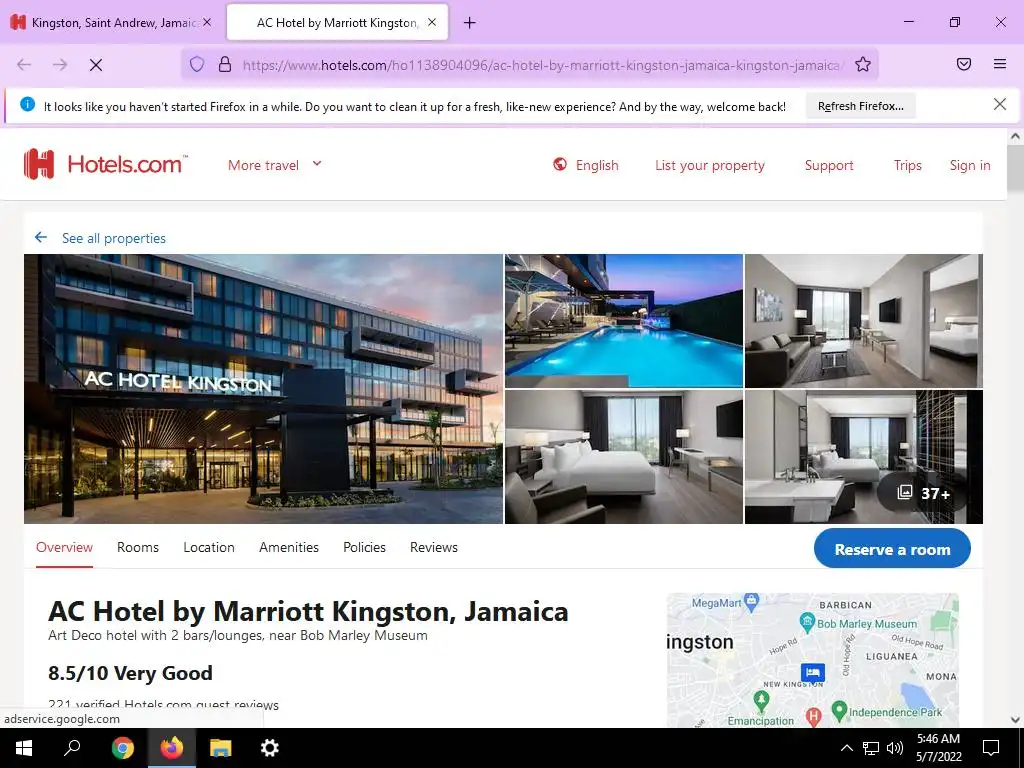Image resolution: width=1024 pixels, height=768 pixels.
Task: Select the Location tab
Action: [208, 547]
